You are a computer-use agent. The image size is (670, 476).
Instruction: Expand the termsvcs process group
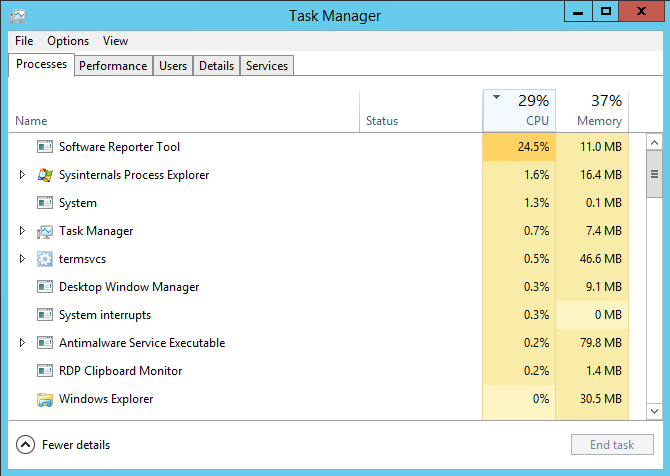[22, 259]
